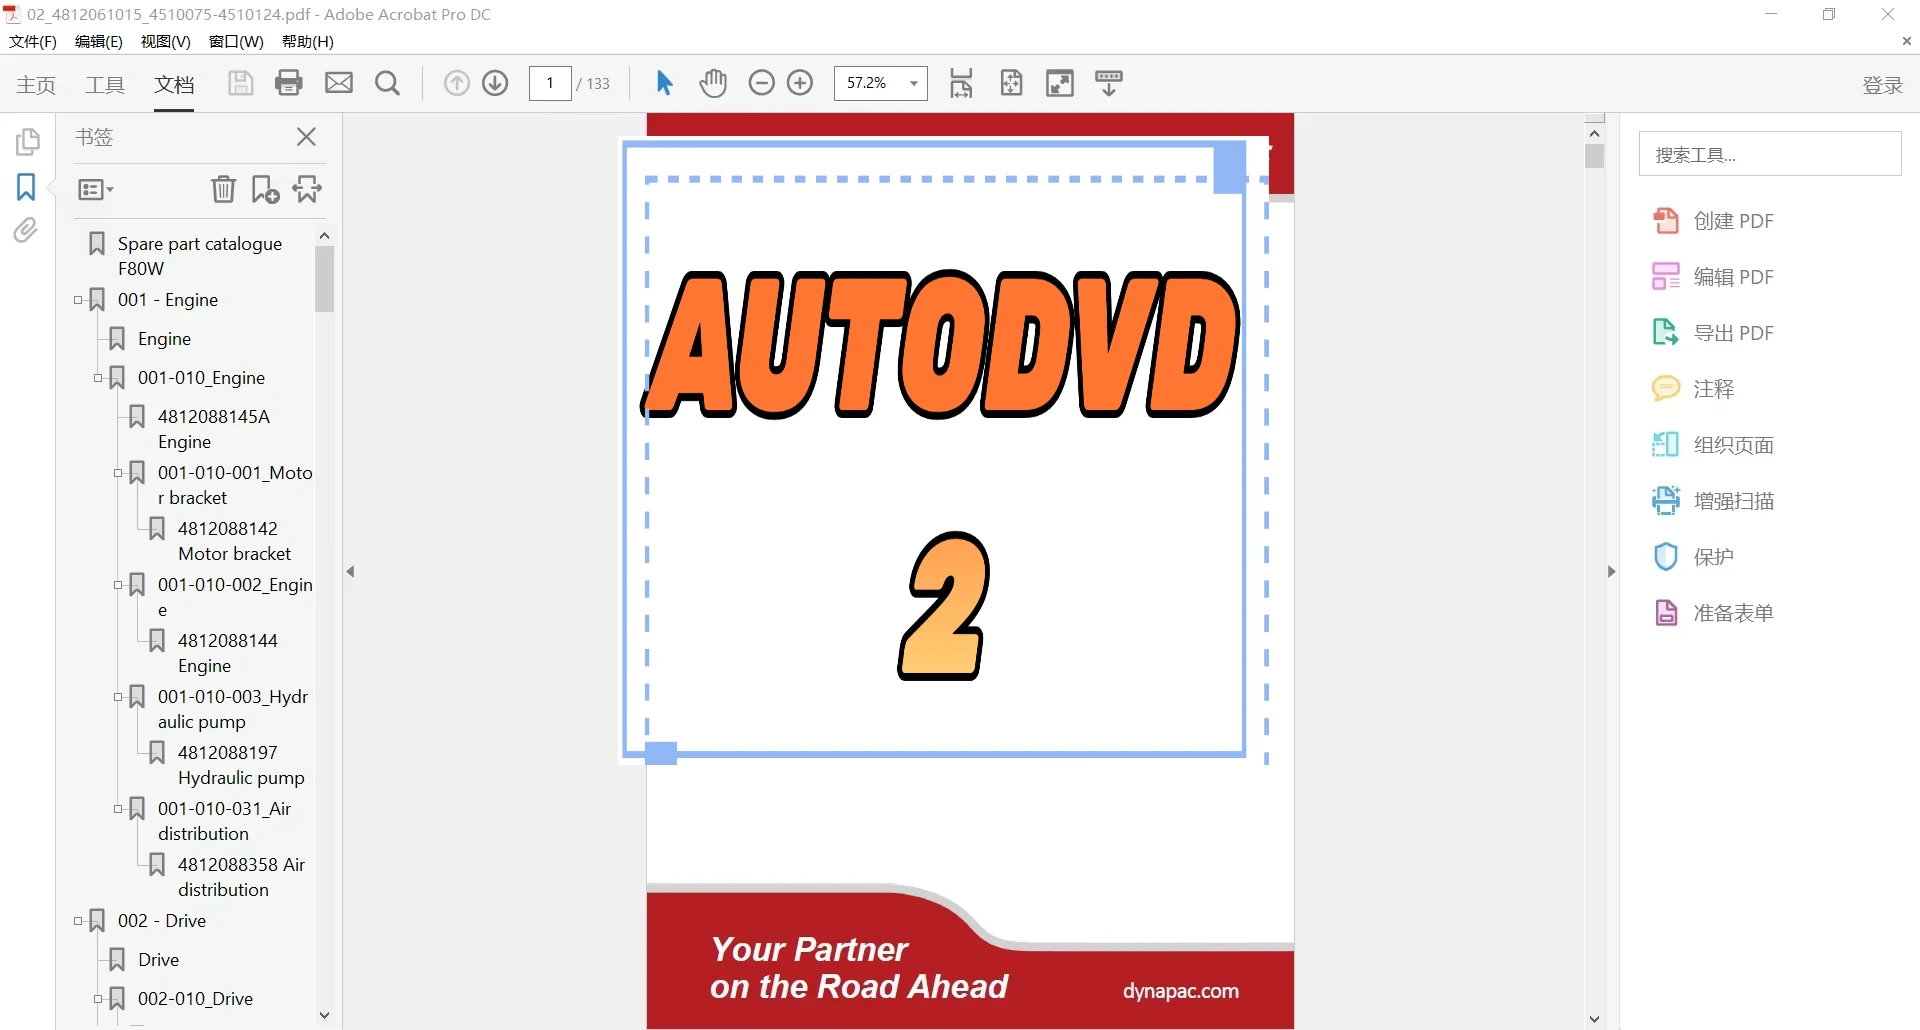The width and height of the screenshot is (1920, 1030).
Task: Zoom in with plus icon
Action: coord(800,83)
